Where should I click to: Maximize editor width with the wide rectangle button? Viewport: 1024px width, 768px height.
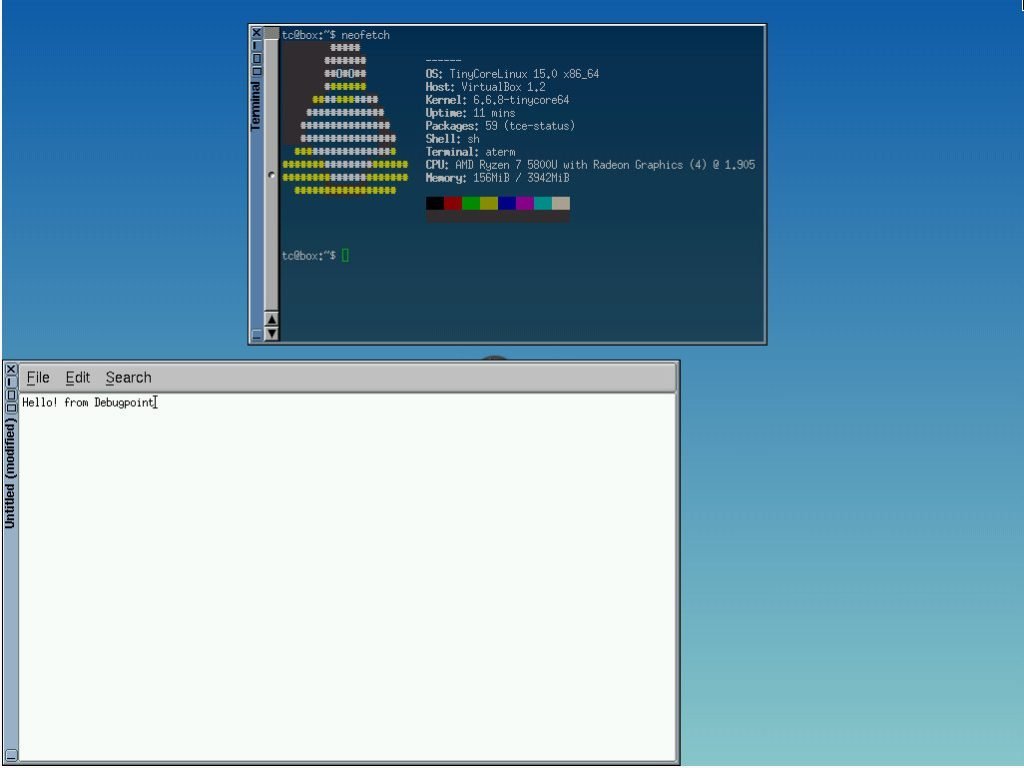pyautogui.click(x=10, y=408)
